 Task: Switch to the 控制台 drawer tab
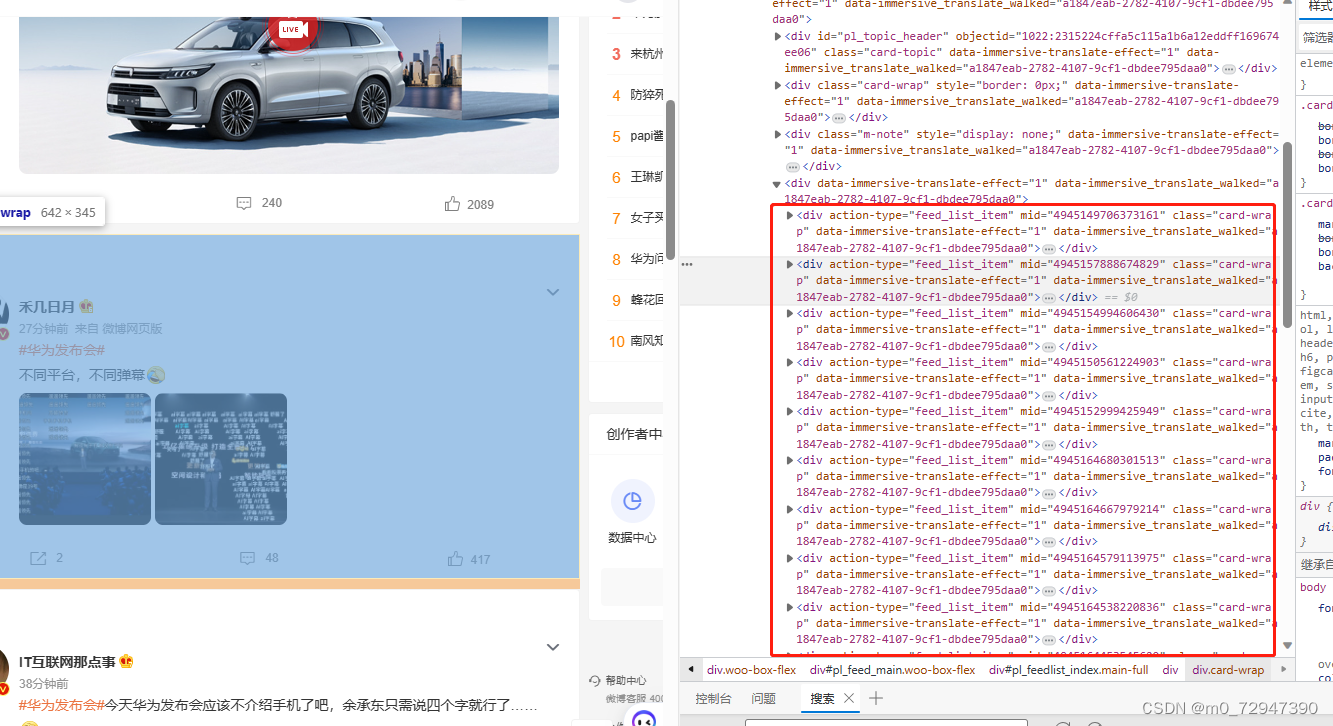point(713,698)
